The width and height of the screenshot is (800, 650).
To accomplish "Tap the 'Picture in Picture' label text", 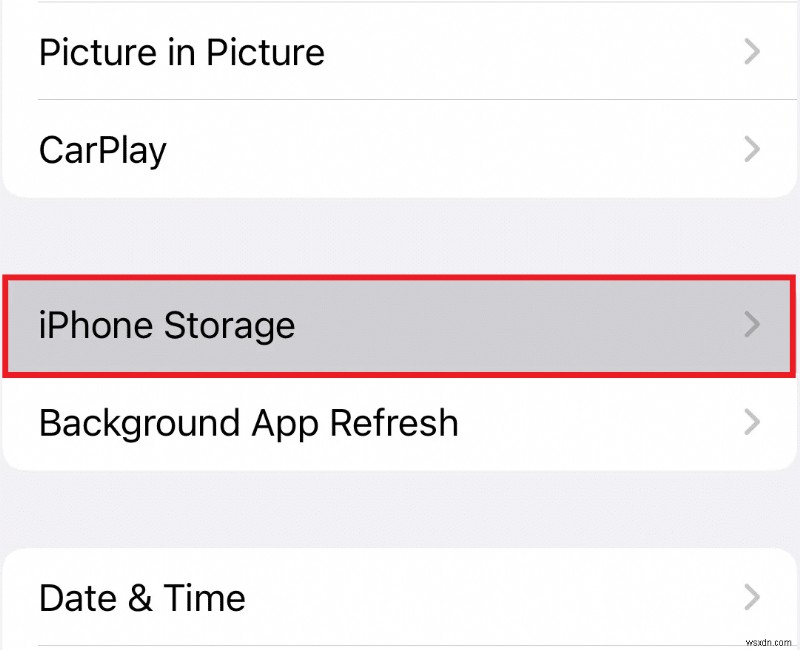I will pos(181,52).
